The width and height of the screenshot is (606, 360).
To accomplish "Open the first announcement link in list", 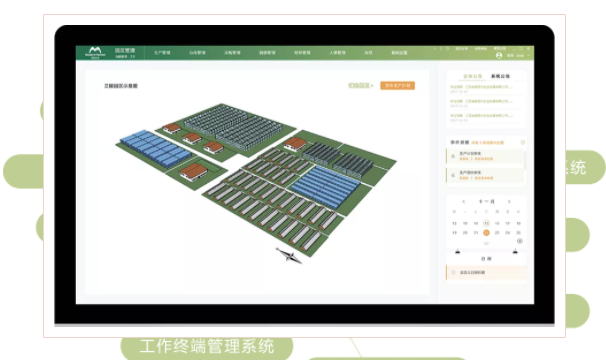I will coord(481,87).
